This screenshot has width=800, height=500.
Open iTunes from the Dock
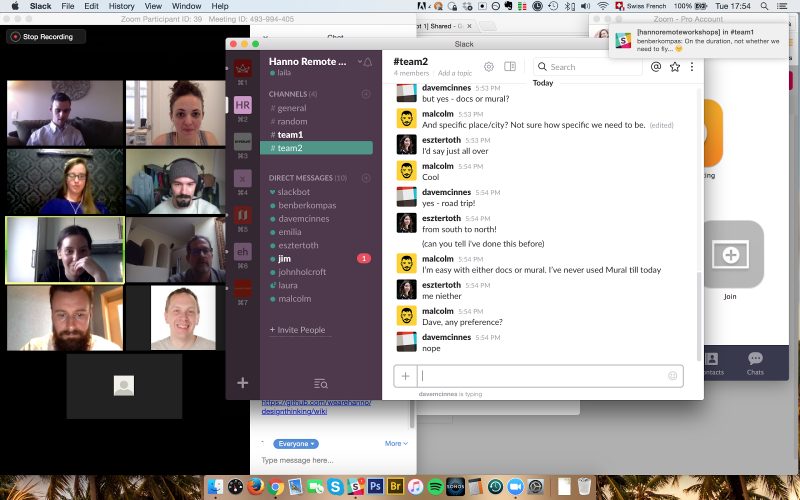pyautogui.click(x=415, y=486)
